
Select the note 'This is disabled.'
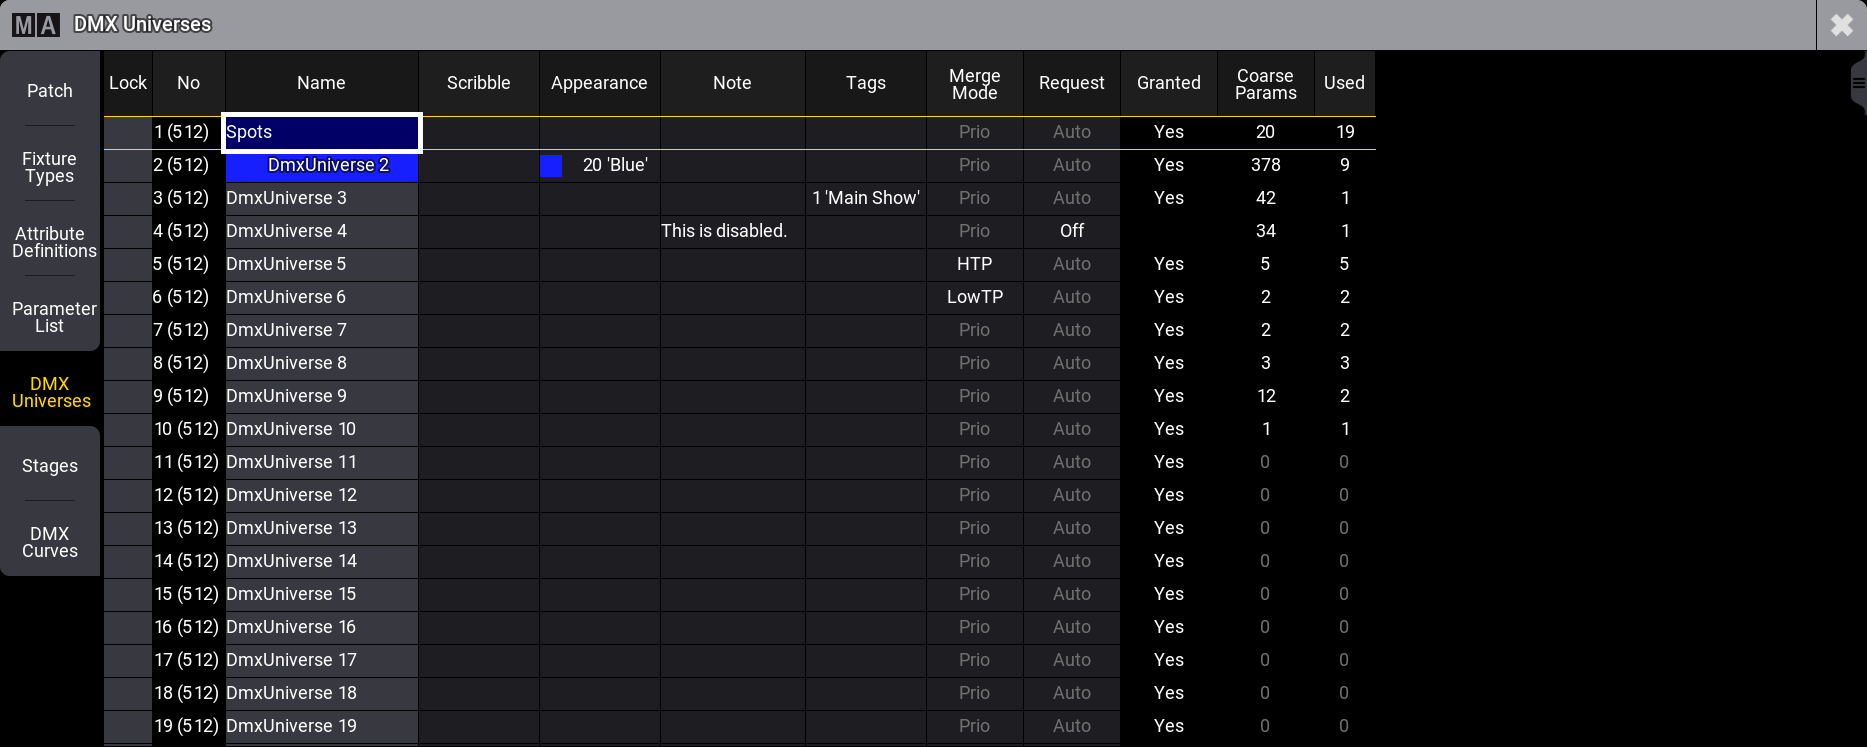(x=725, y=231)
